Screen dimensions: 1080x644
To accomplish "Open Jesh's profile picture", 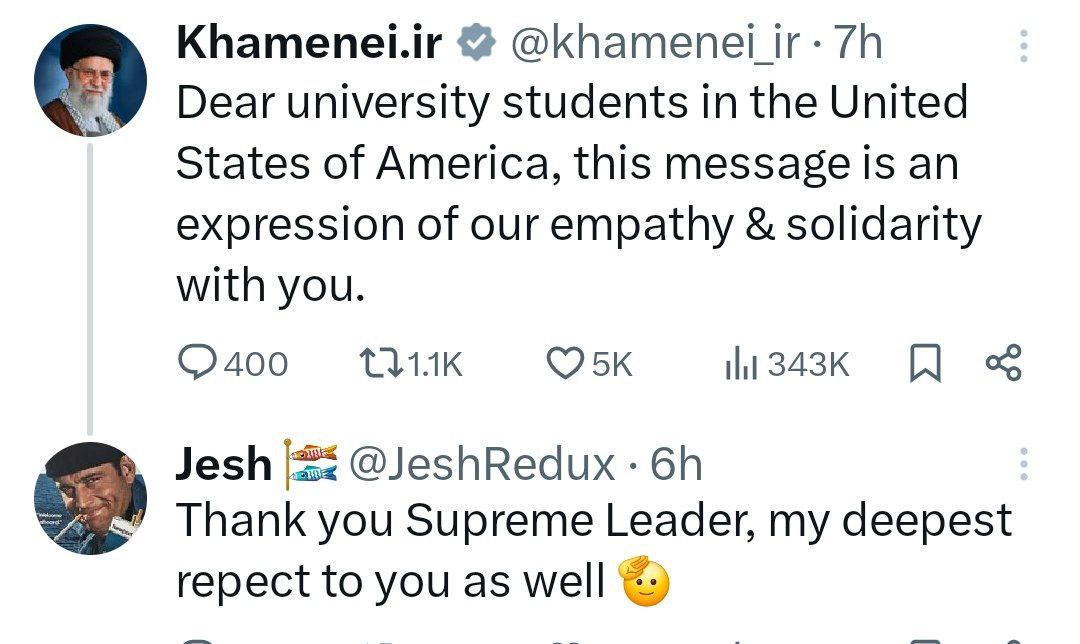I will pos(91,497).
